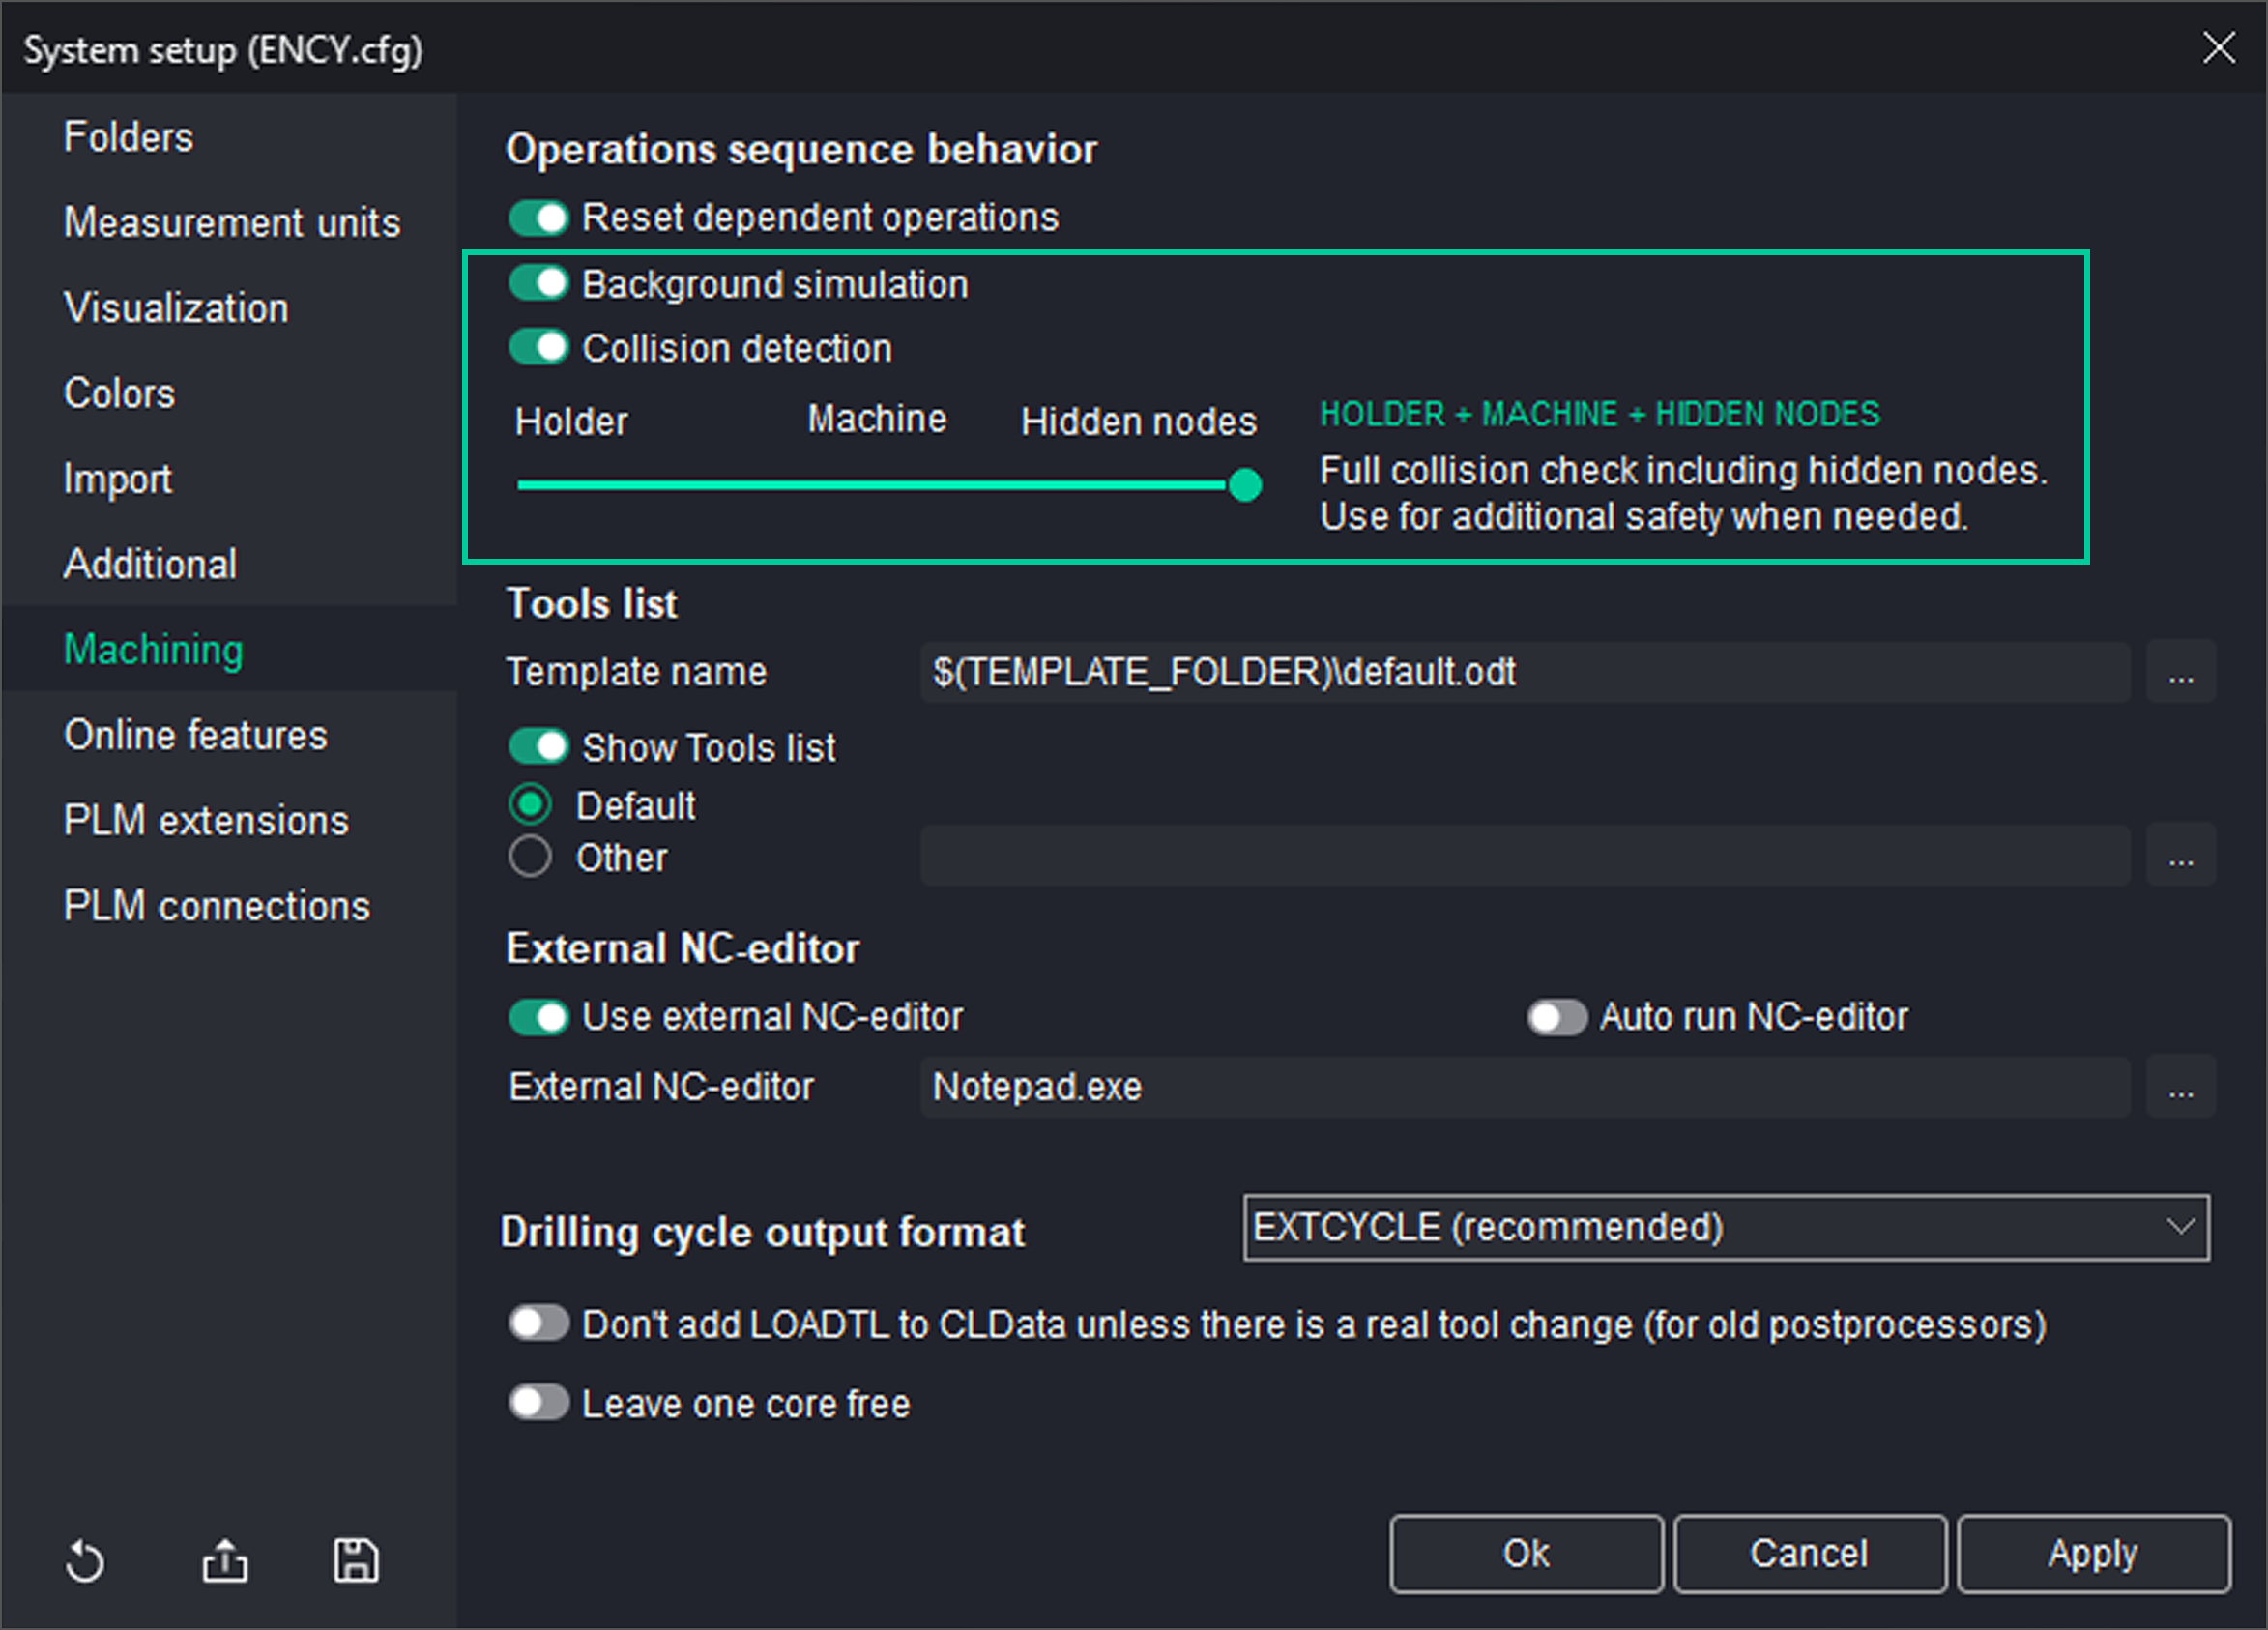Click the reset settings icon
Viewport: 2268px width, 1630px height.
[x=85, y=1561]
